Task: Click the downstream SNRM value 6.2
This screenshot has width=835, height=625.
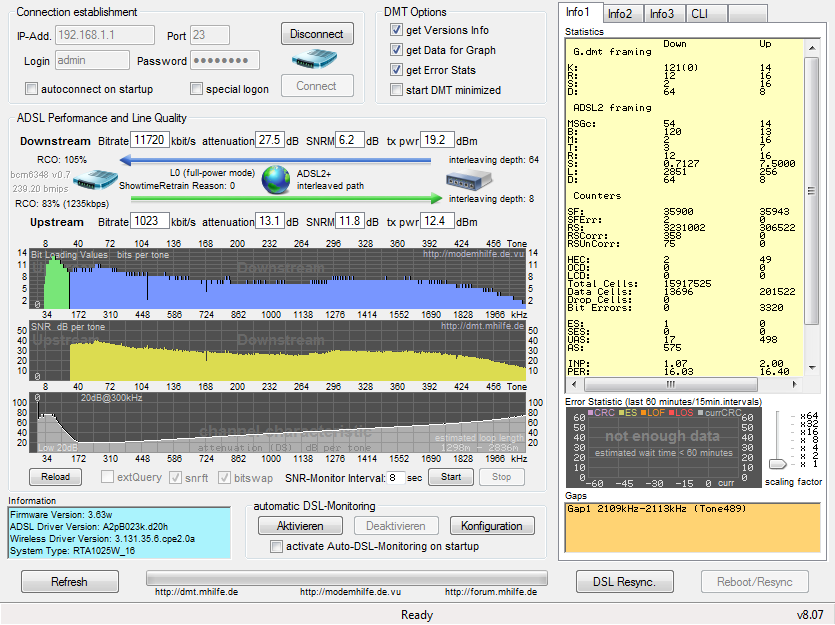Action: [x=349, y=140]
